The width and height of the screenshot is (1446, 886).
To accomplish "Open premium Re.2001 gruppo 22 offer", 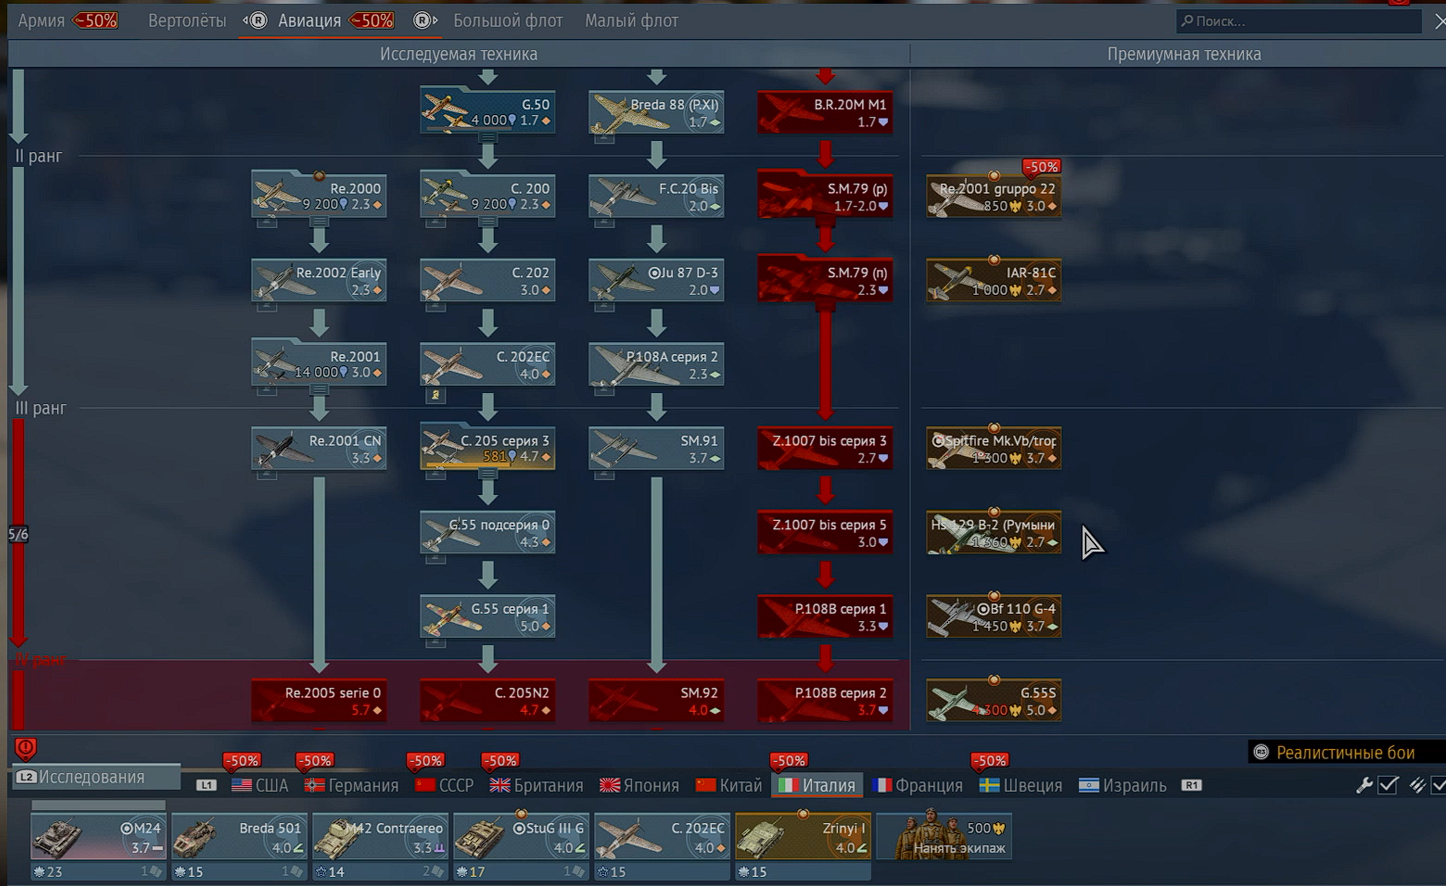I will pyautogui.click(x=994, y=196).
